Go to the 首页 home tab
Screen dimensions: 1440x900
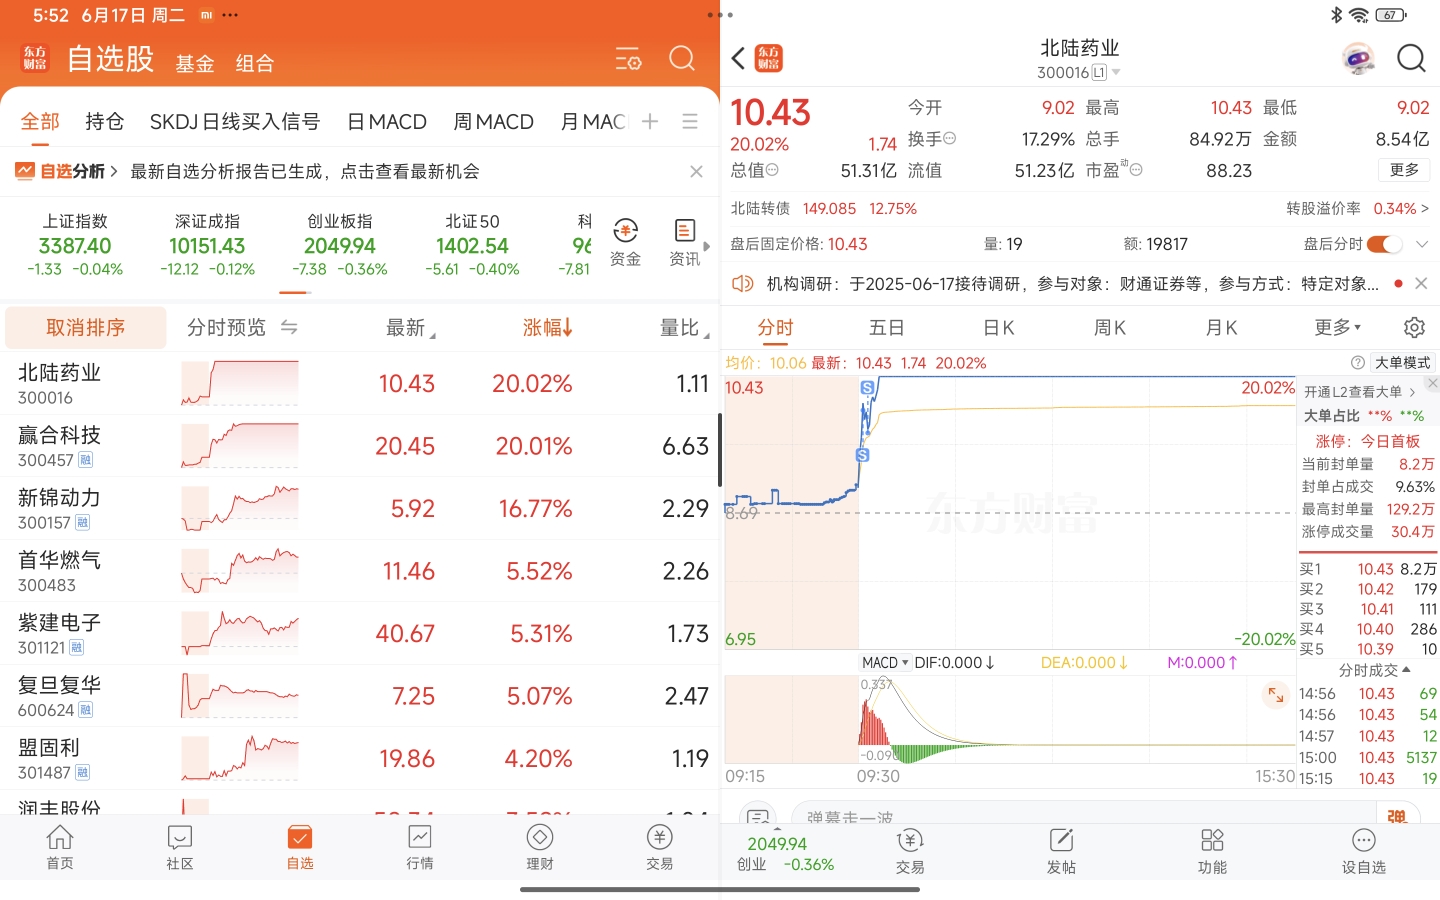click(60, 847)
